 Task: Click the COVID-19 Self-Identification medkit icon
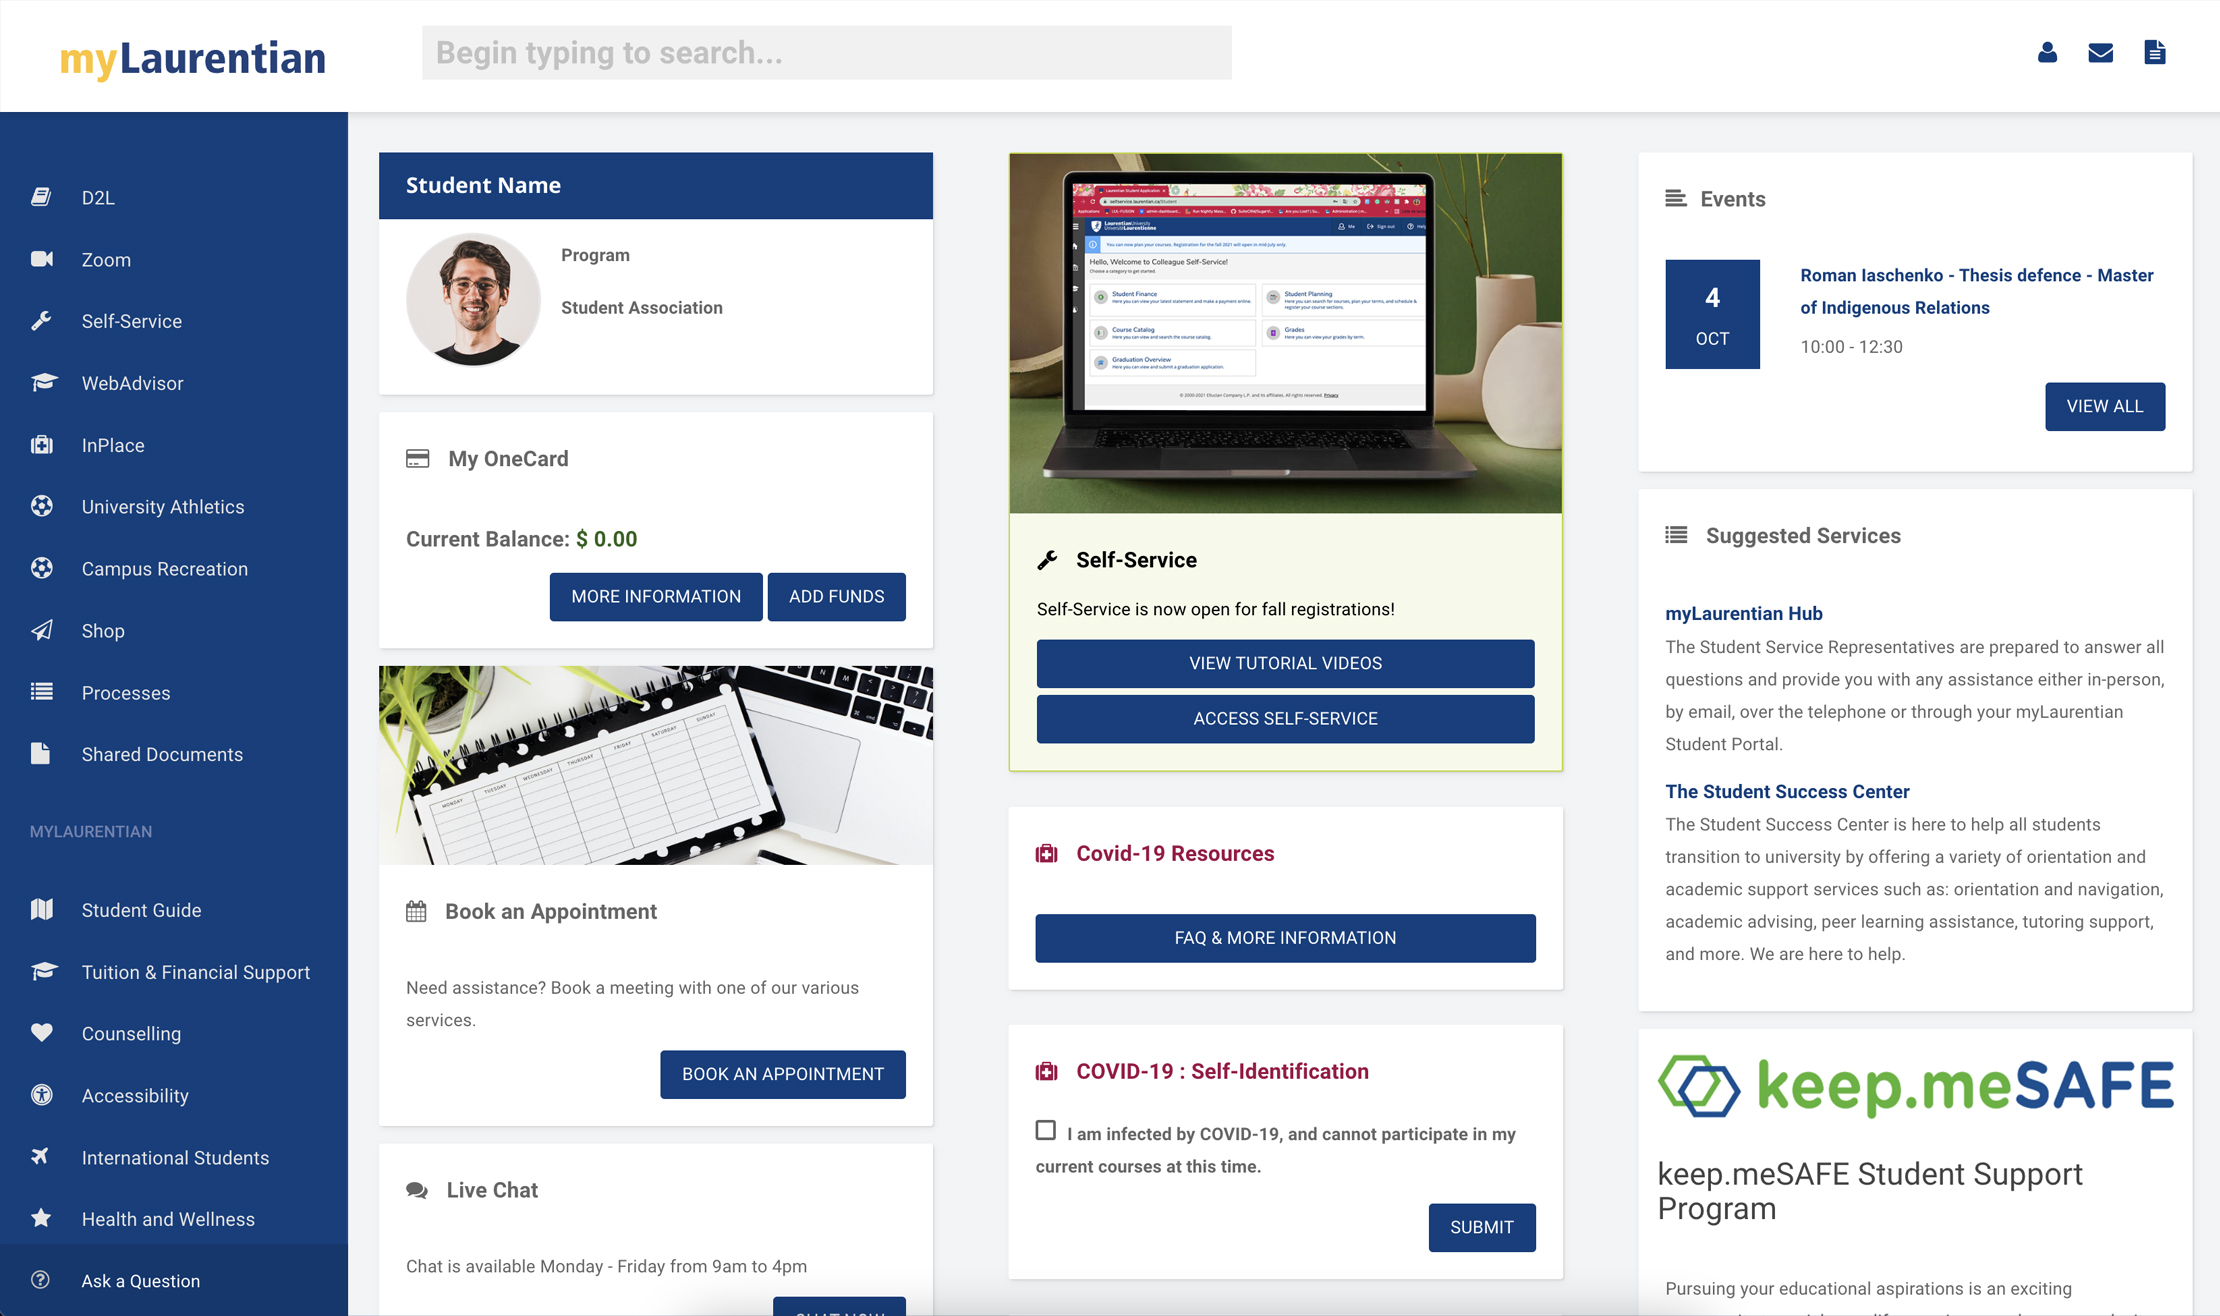coord(1046,1072)
